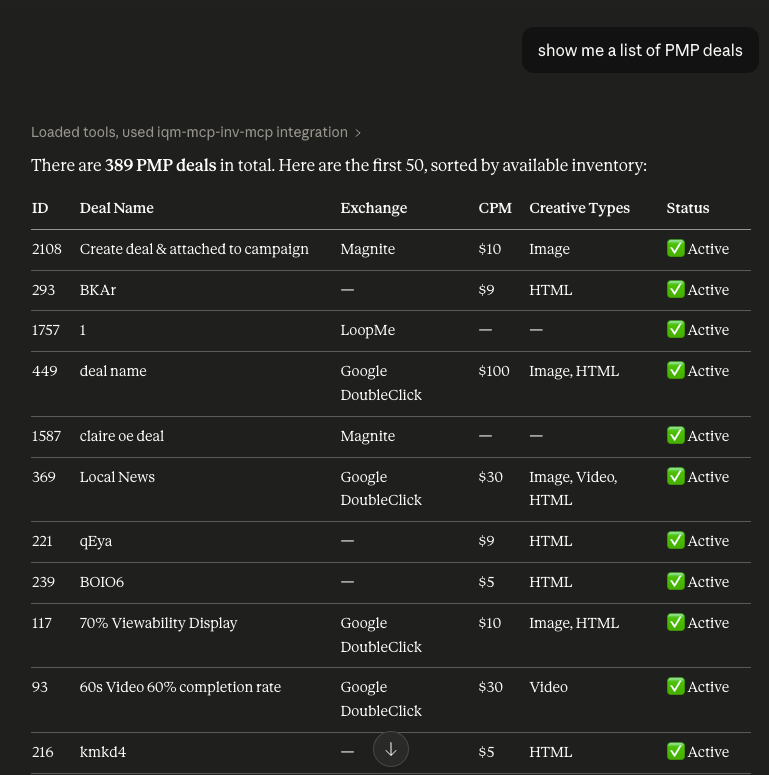Click the 'CPM' column header

point(495,208)
